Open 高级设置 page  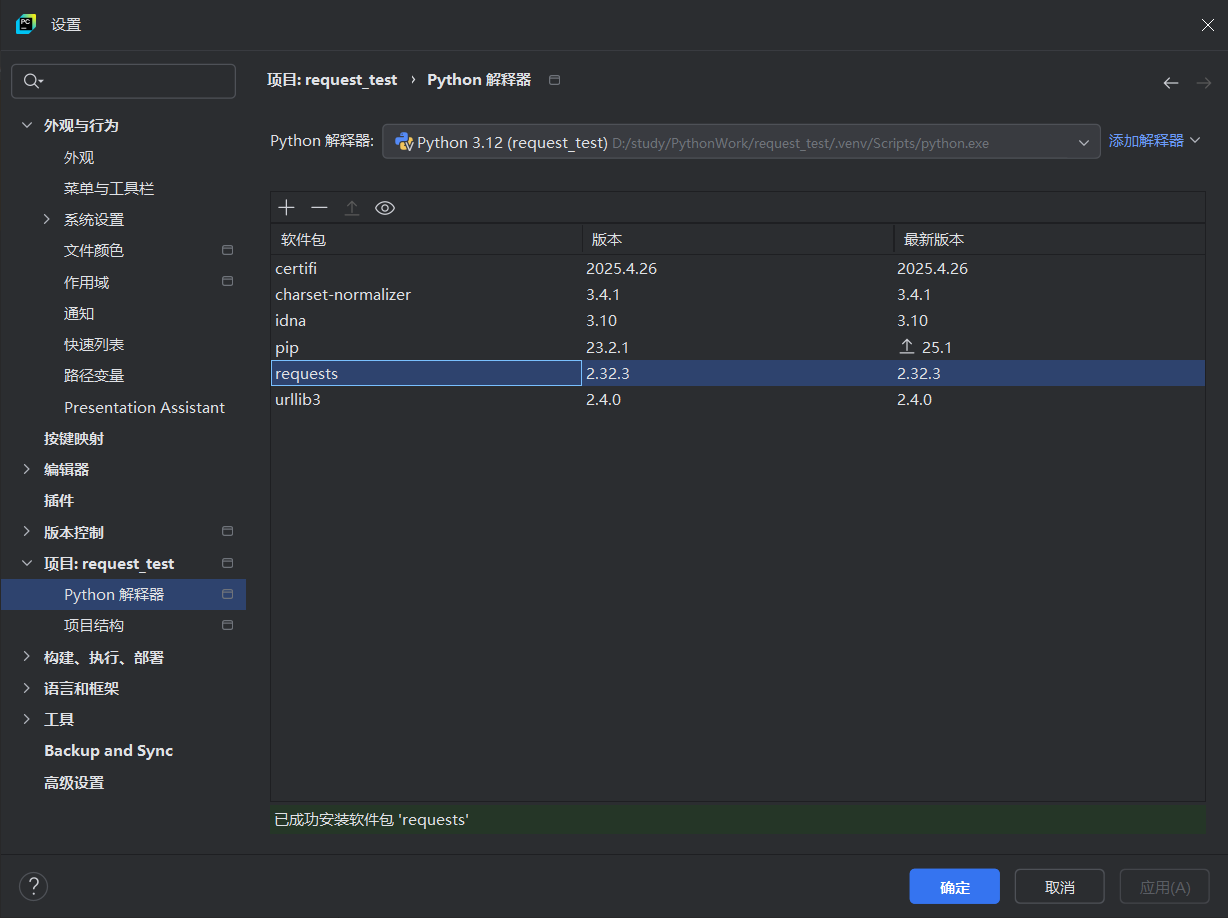74,782
